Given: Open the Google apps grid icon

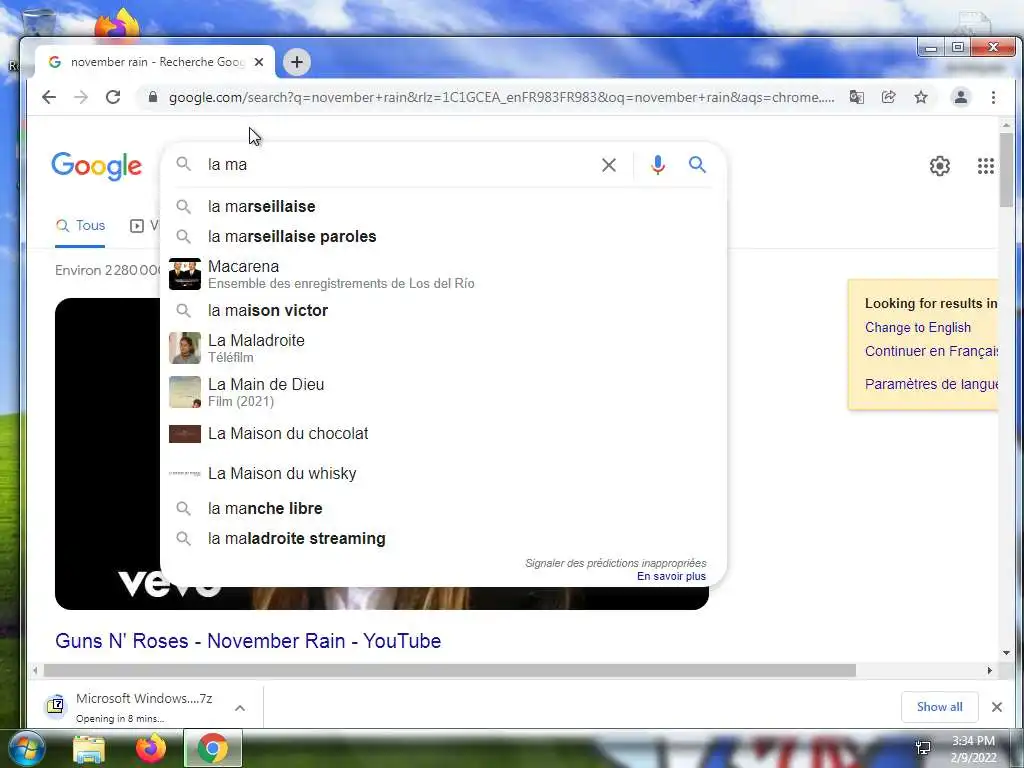Looking at the screenshot, I should click(x=985, y=166).
